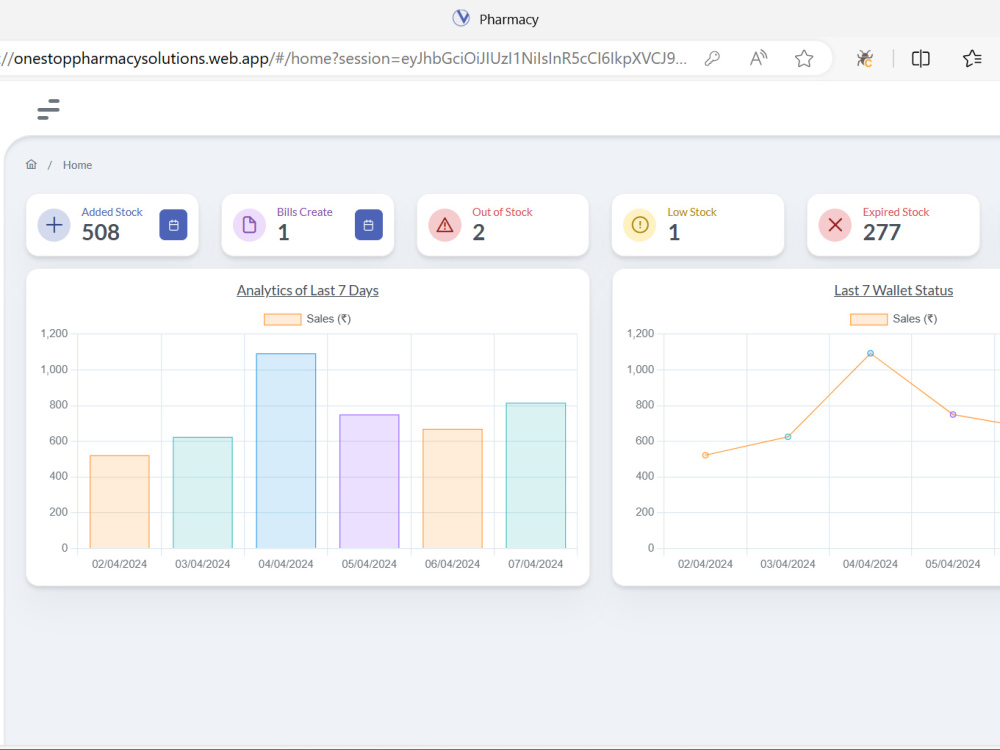The width and height of the screenshot is (1000, 750).
Task: Click the 05/04/2024 wallet chart axis label
Action: point(953,564)
